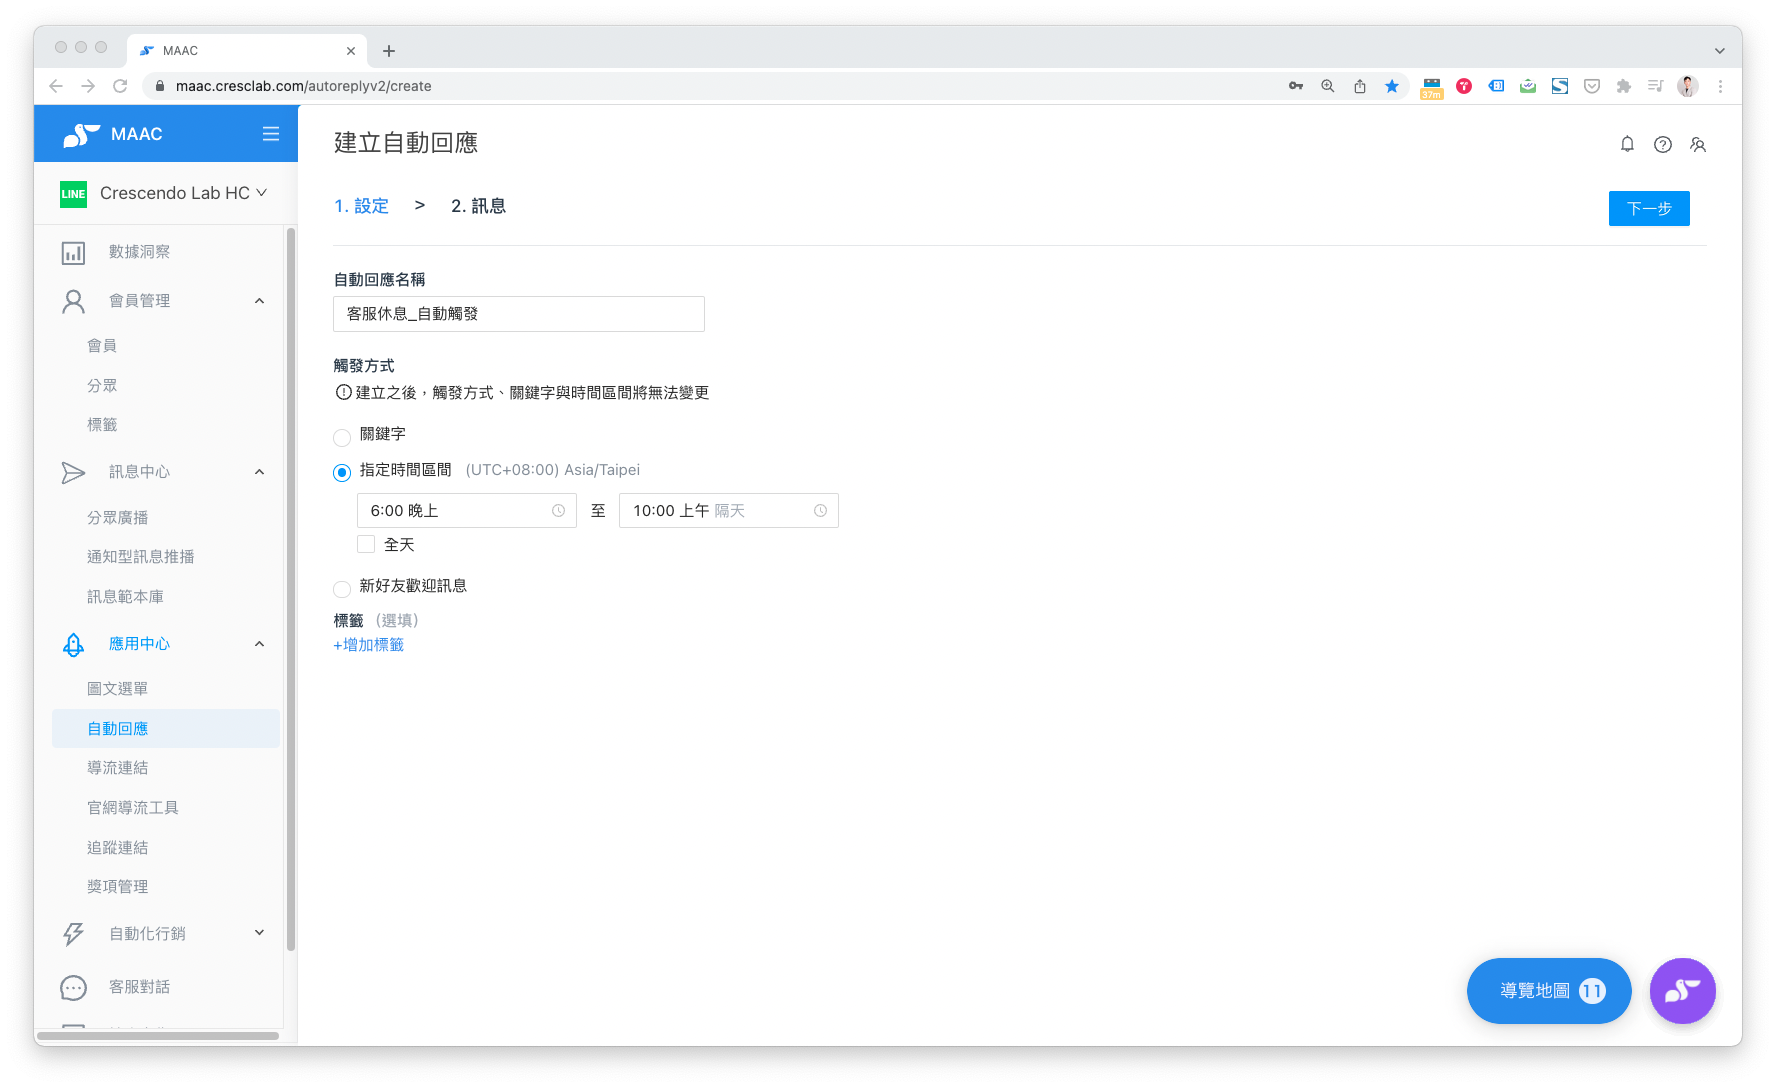Open 通知型訊息推播 in the sidebar
1776x1088 pixels.
tap(140, 557)
